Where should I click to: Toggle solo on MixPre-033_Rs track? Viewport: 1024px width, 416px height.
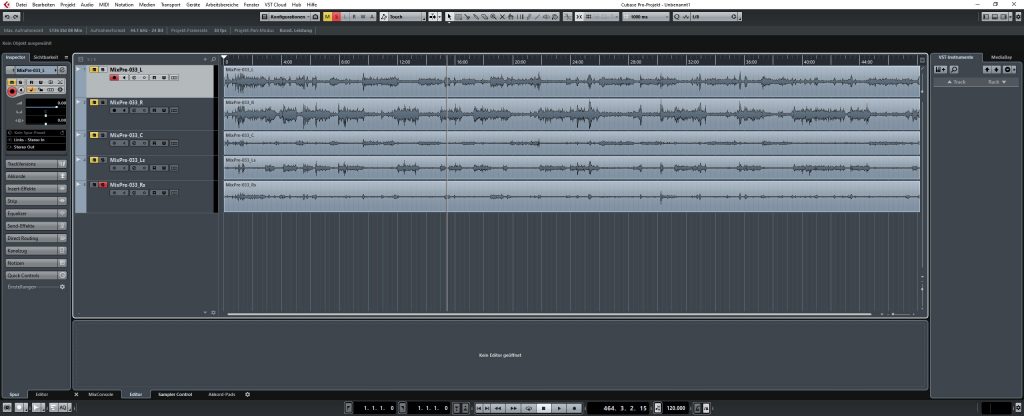click(x=102, y=185)
